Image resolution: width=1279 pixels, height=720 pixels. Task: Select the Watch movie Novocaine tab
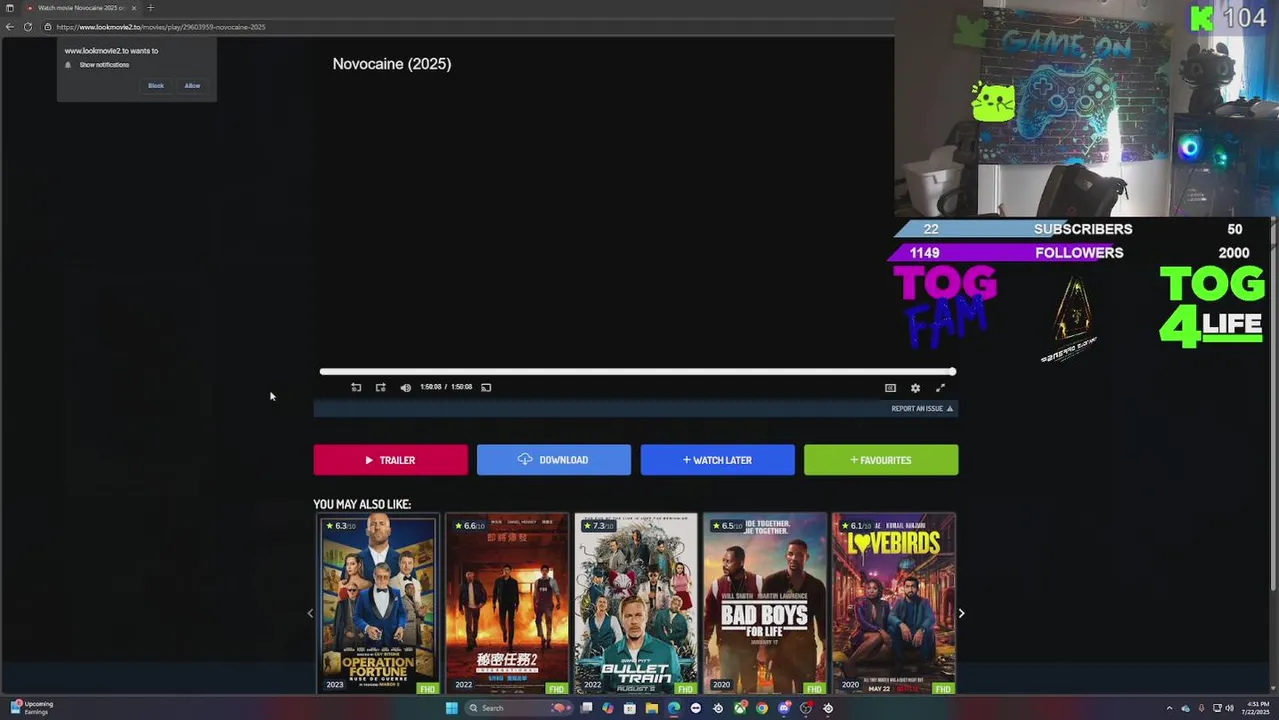(x=80, y=8)
